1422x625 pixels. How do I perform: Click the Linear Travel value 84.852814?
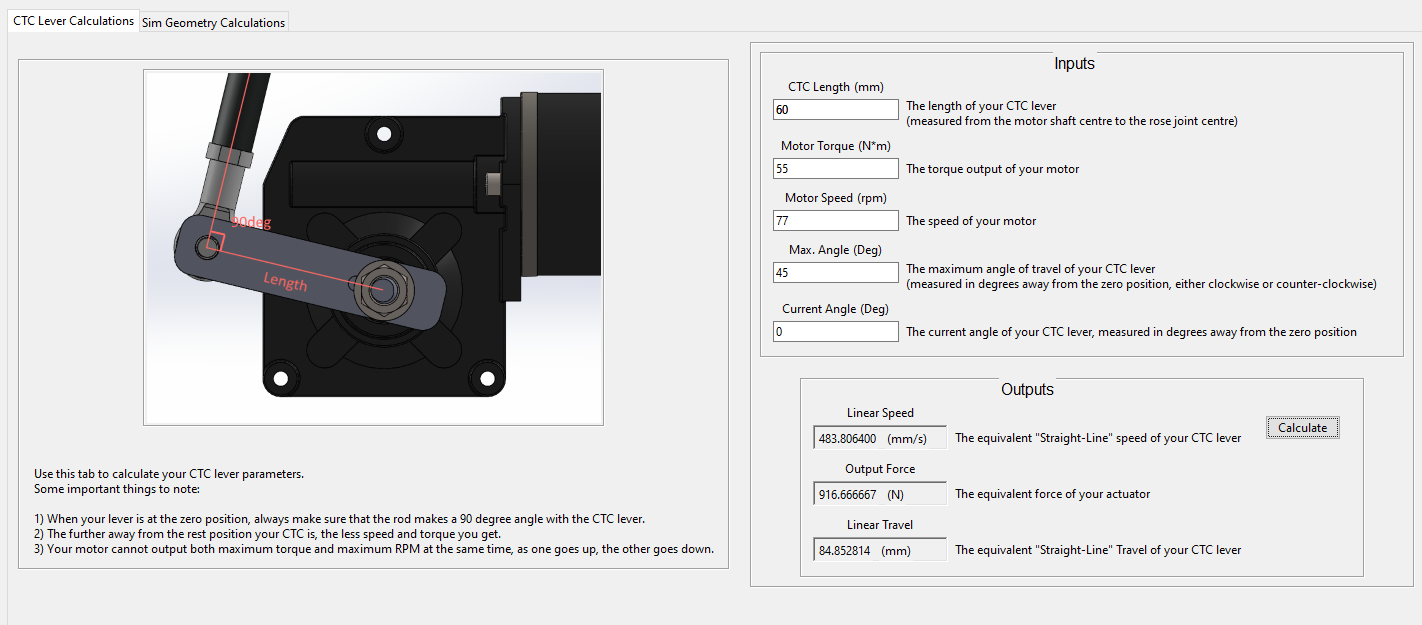880,550
